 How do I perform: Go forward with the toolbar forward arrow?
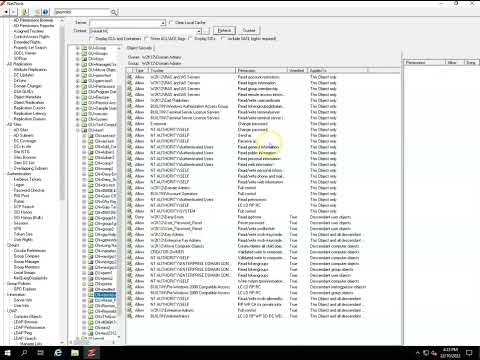[x=13, y=12]
